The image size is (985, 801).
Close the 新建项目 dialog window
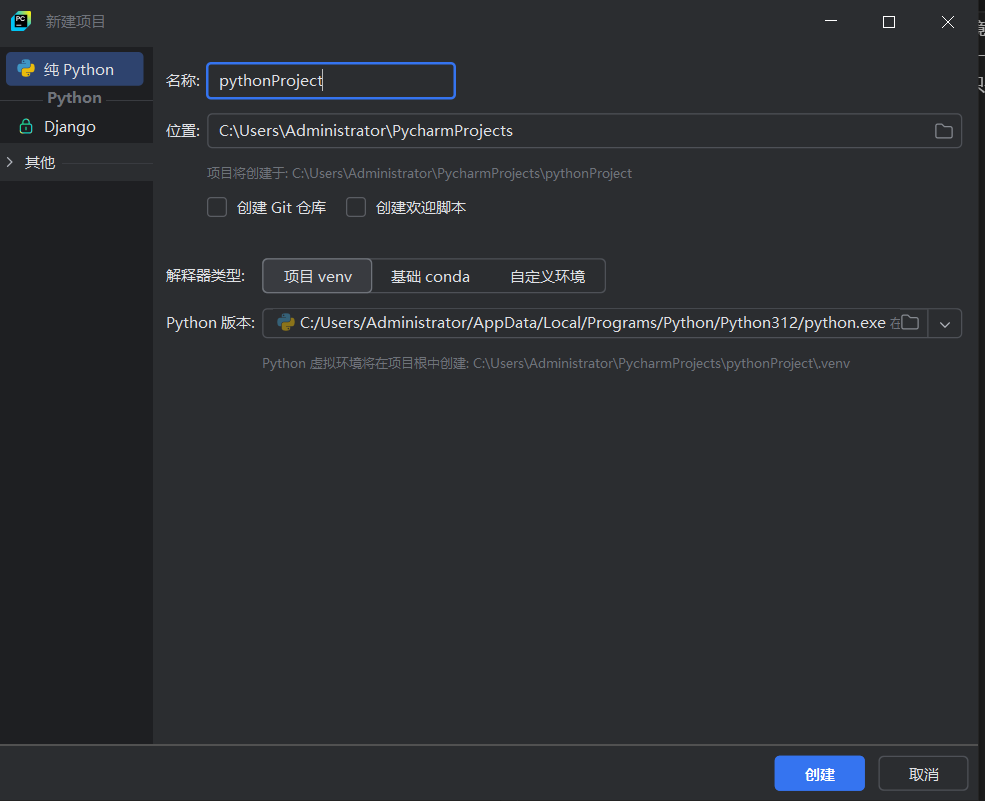point(947,22)
